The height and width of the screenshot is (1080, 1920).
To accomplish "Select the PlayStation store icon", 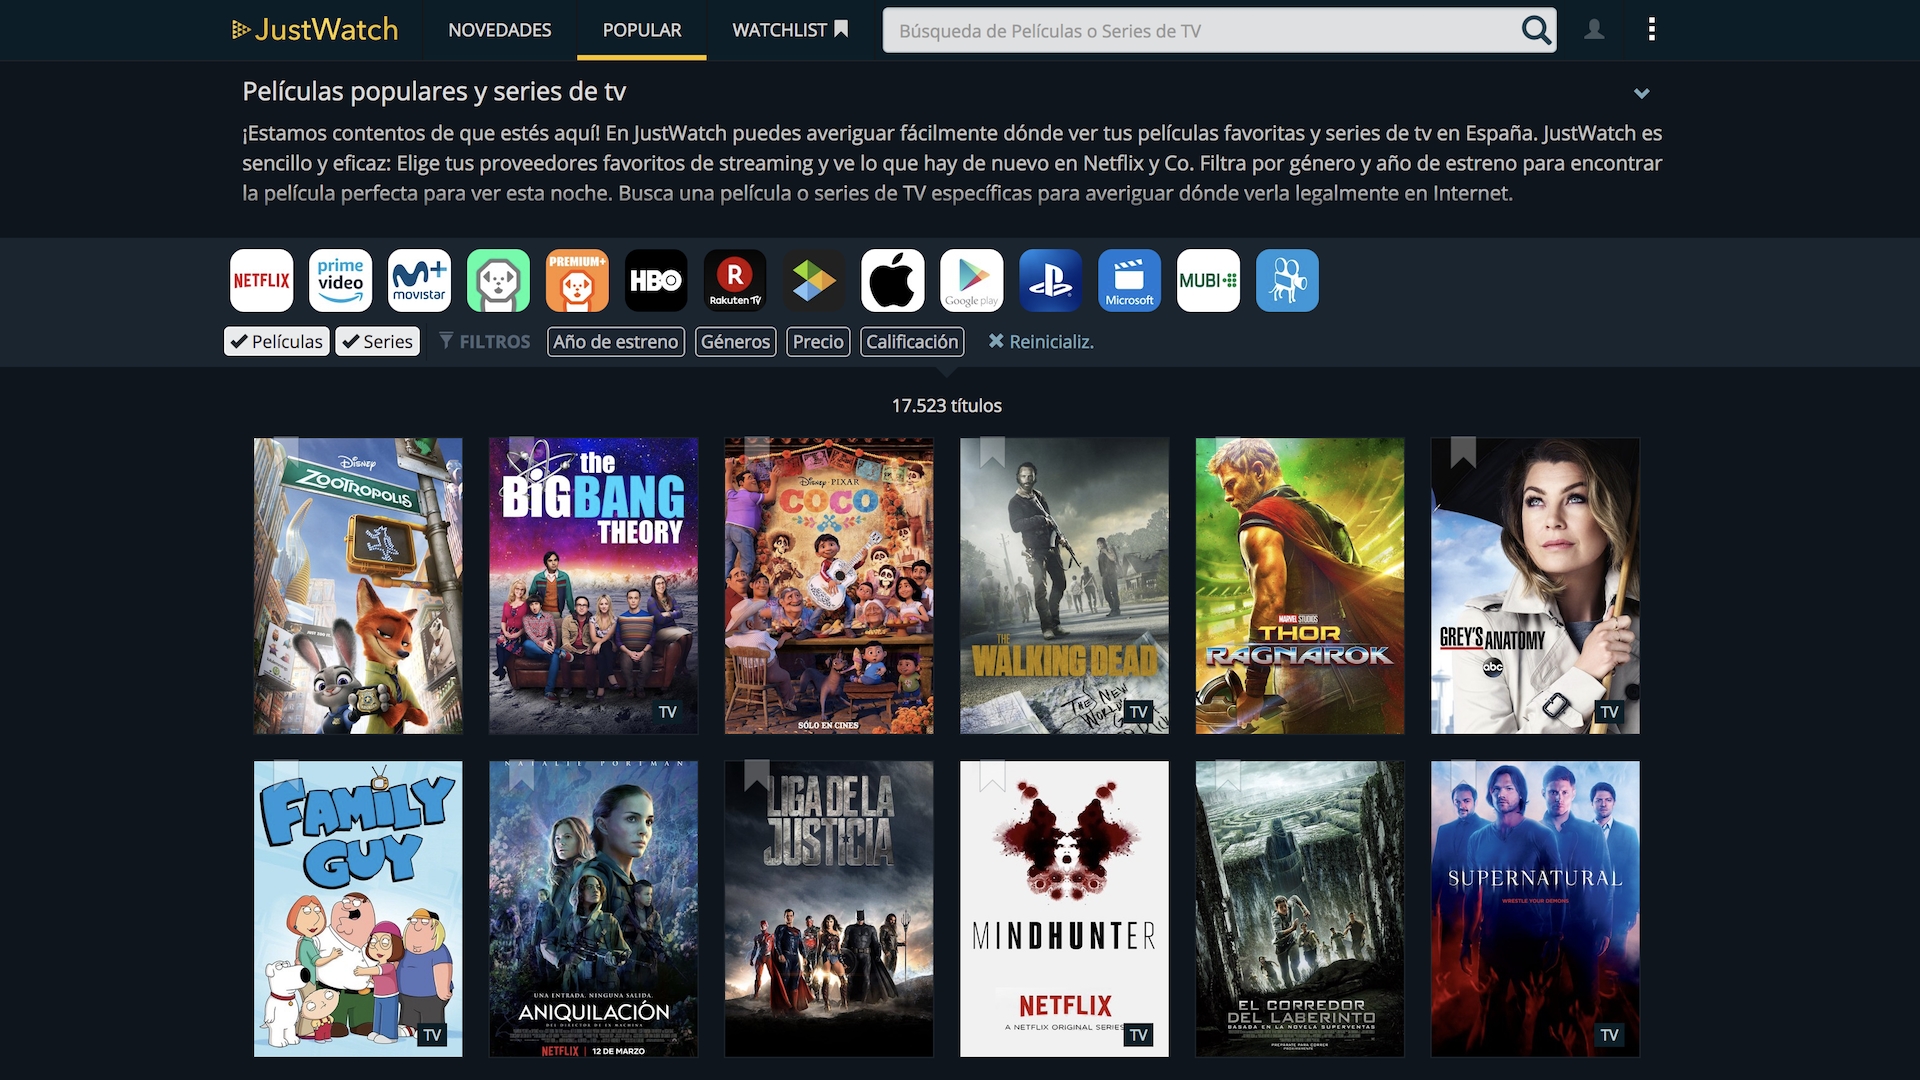I will tap(1051, 280).
